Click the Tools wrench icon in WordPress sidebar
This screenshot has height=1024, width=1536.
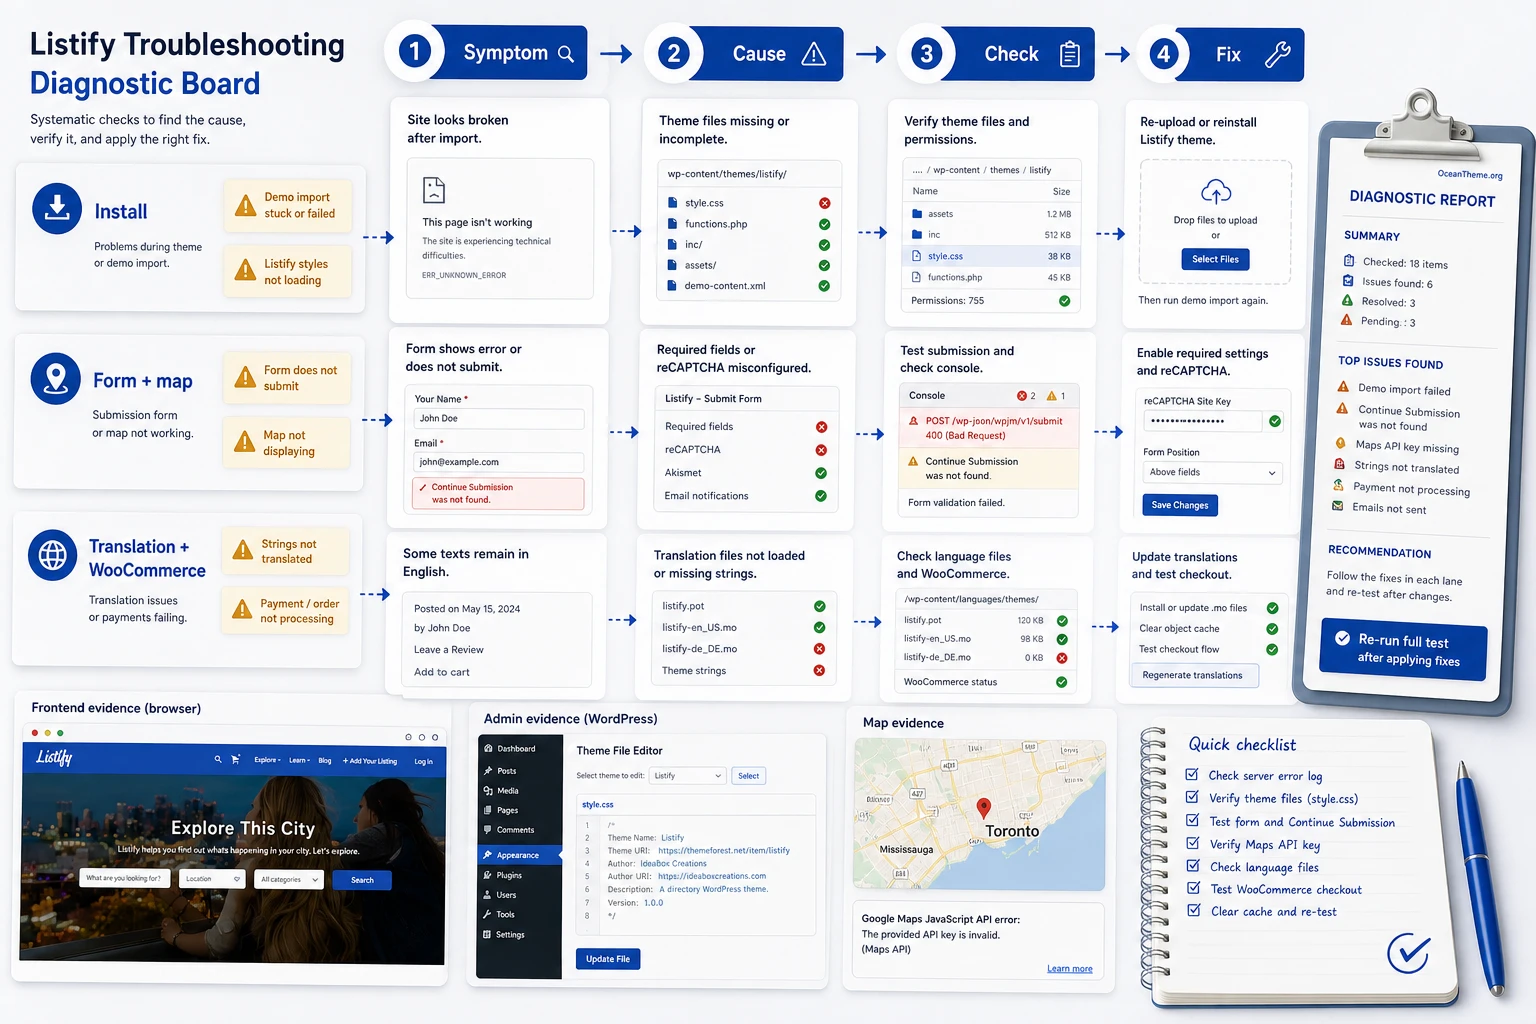(487, 915)
